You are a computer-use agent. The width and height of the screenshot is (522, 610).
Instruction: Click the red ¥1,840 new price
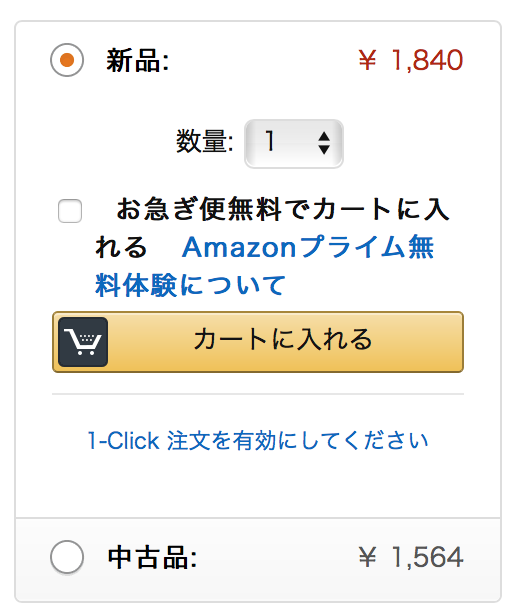pyautogui.click(x=411, y=60)
